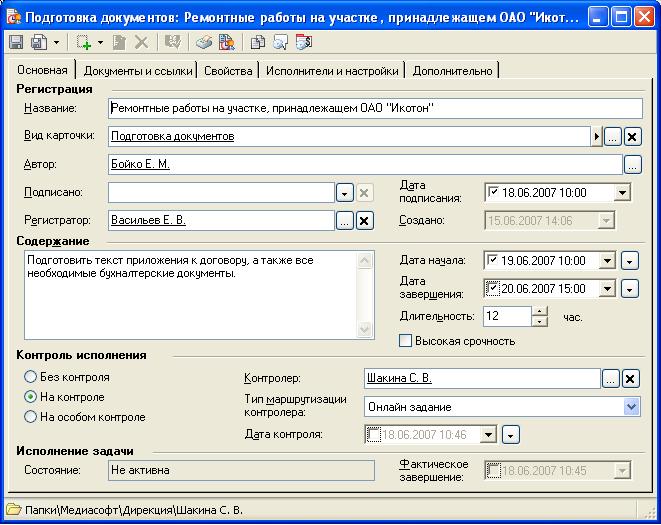661x525 pixels.
Task: Toggle the Дата контроля checkbox
Action: coord(373,434)
